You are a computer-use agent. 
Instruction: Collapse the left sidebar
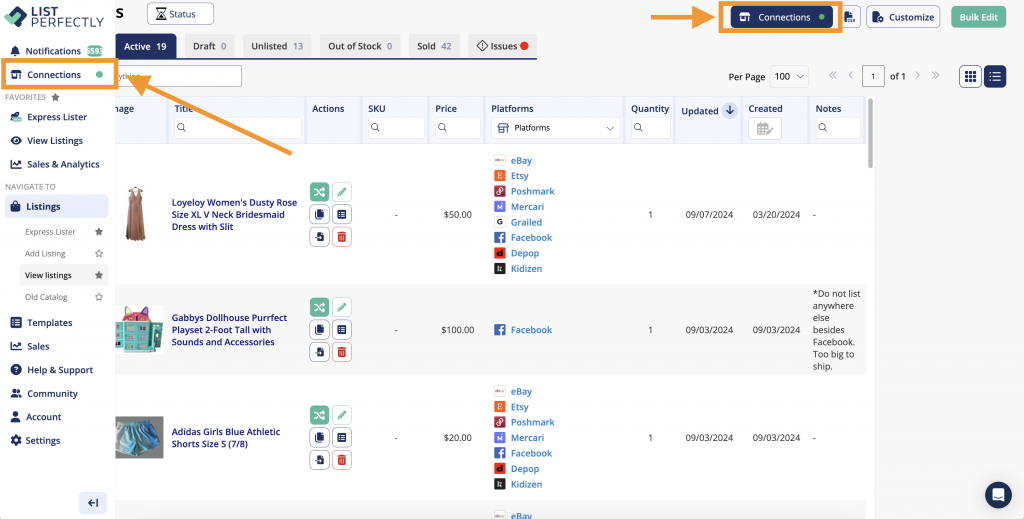(92, 502)
